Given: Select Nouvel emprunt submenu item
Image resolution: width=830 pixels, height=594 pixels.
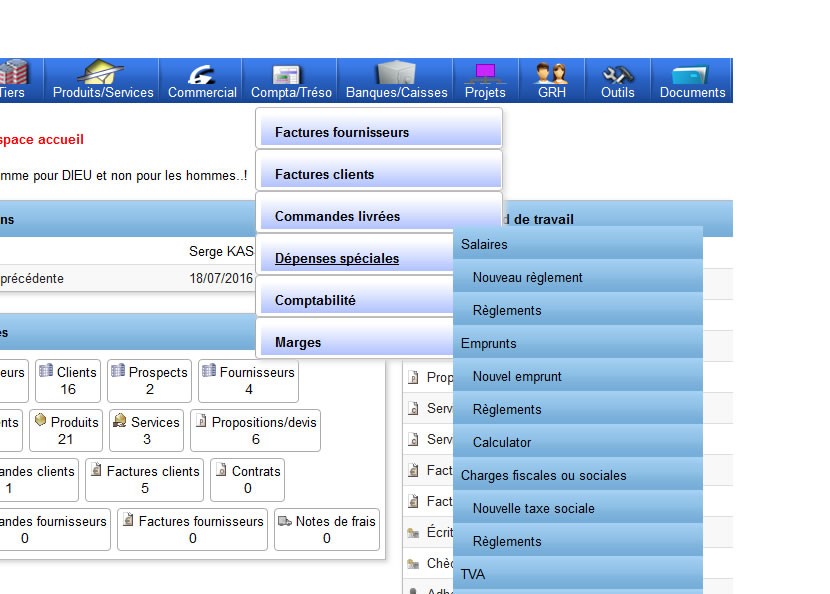Looking at the screenshot, I should click(x=578, y=376).
